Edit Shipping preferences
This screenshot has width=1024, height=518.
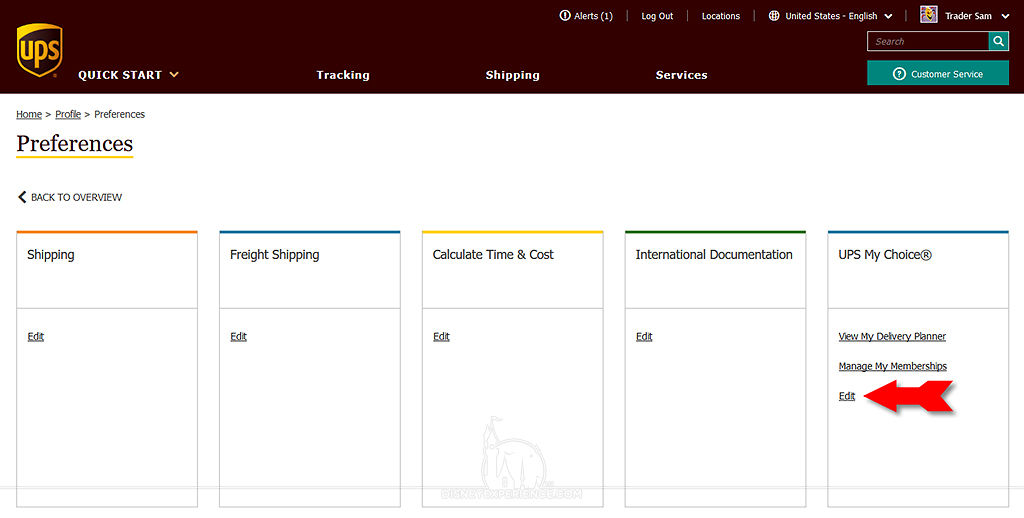pyautogui.click(x=35, y=336)
